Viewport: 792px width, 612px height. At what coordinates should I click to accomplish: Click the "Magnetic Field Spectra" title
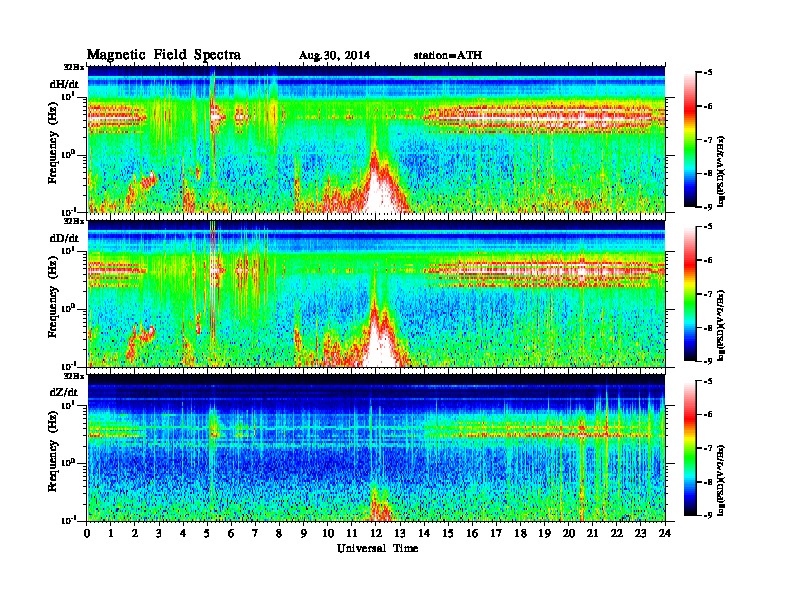163,55
